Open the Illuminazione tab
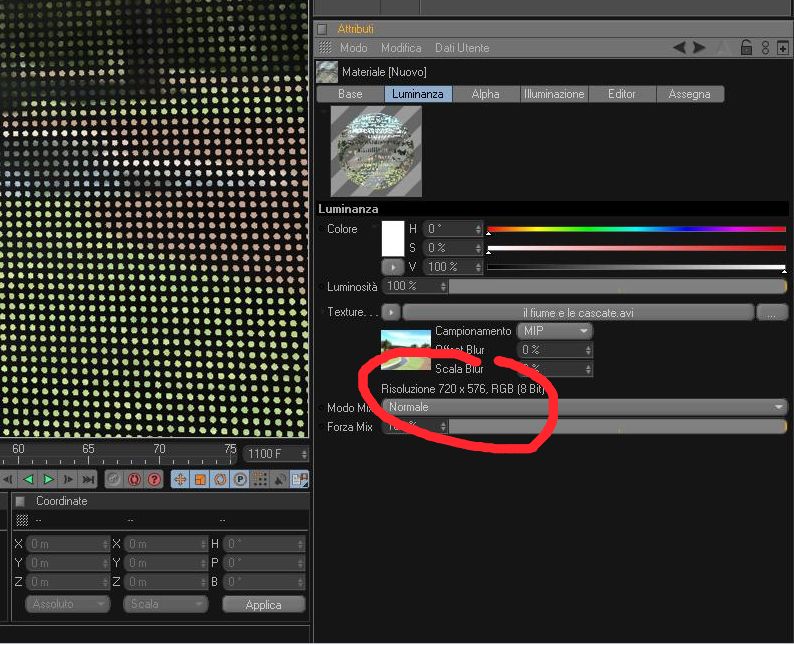Screen dimensions: 794x645 554,94
